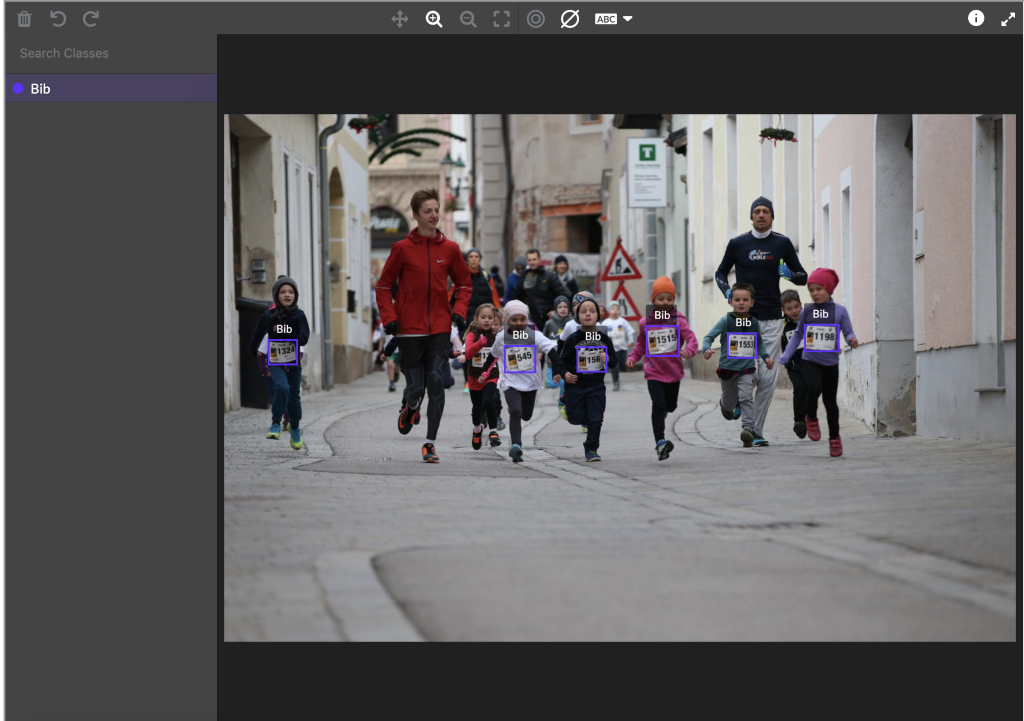Viewport: 1024px width, 721px height.
Task: Toggle fullscreen with the expand arrows
Action: [1007, 19]
